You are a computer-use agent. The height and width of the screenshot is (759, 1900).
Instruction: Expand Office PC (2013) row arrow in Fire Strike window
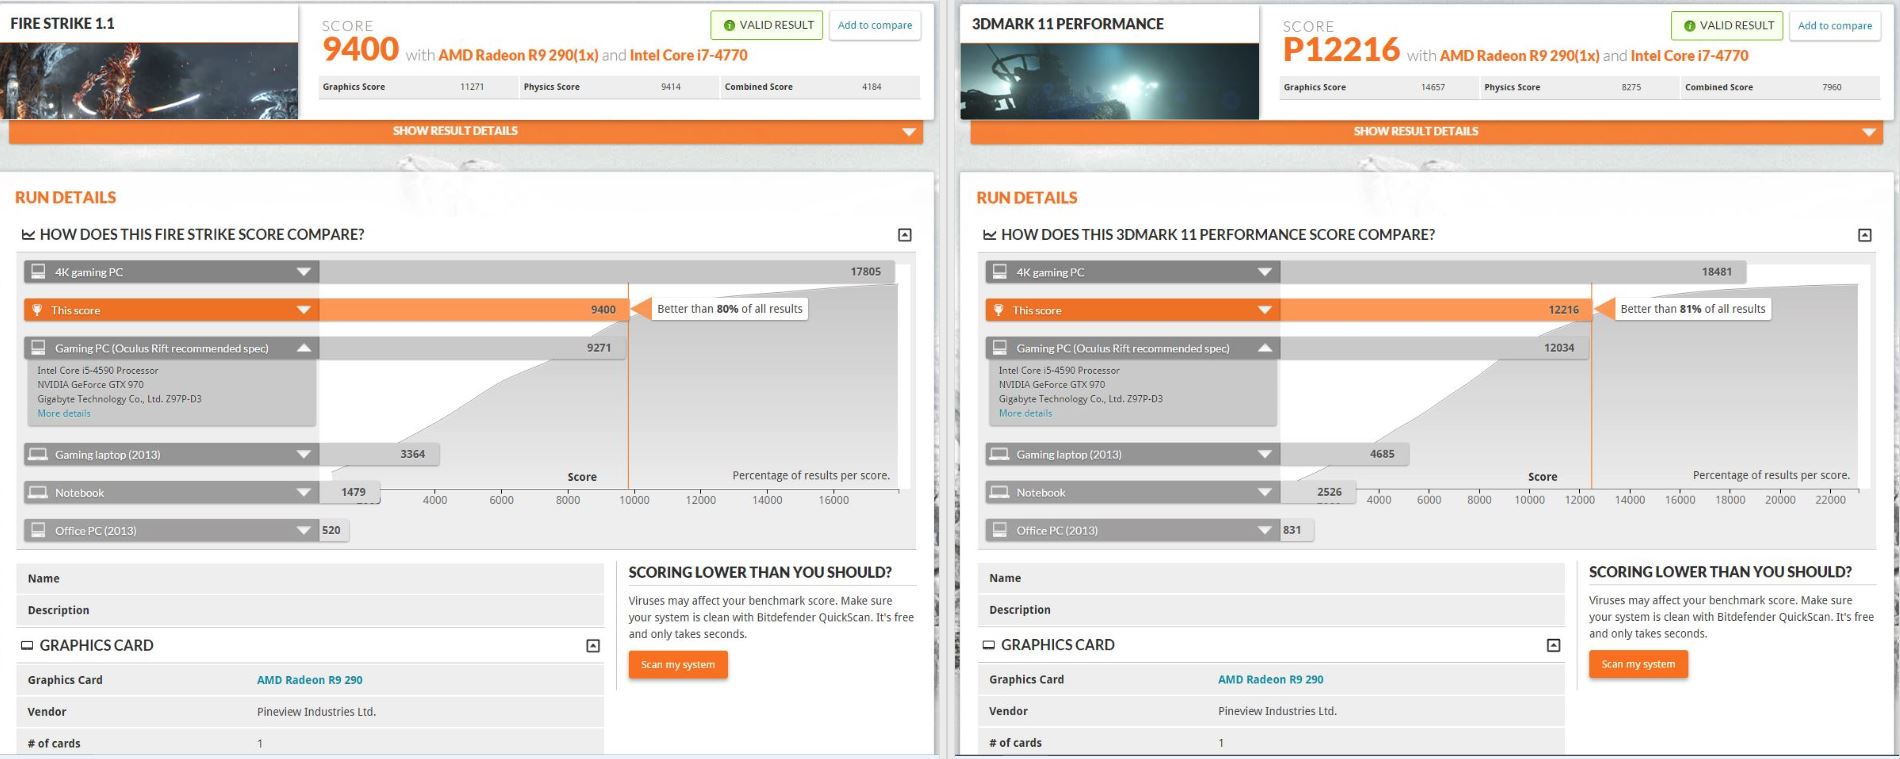[304, 530]
